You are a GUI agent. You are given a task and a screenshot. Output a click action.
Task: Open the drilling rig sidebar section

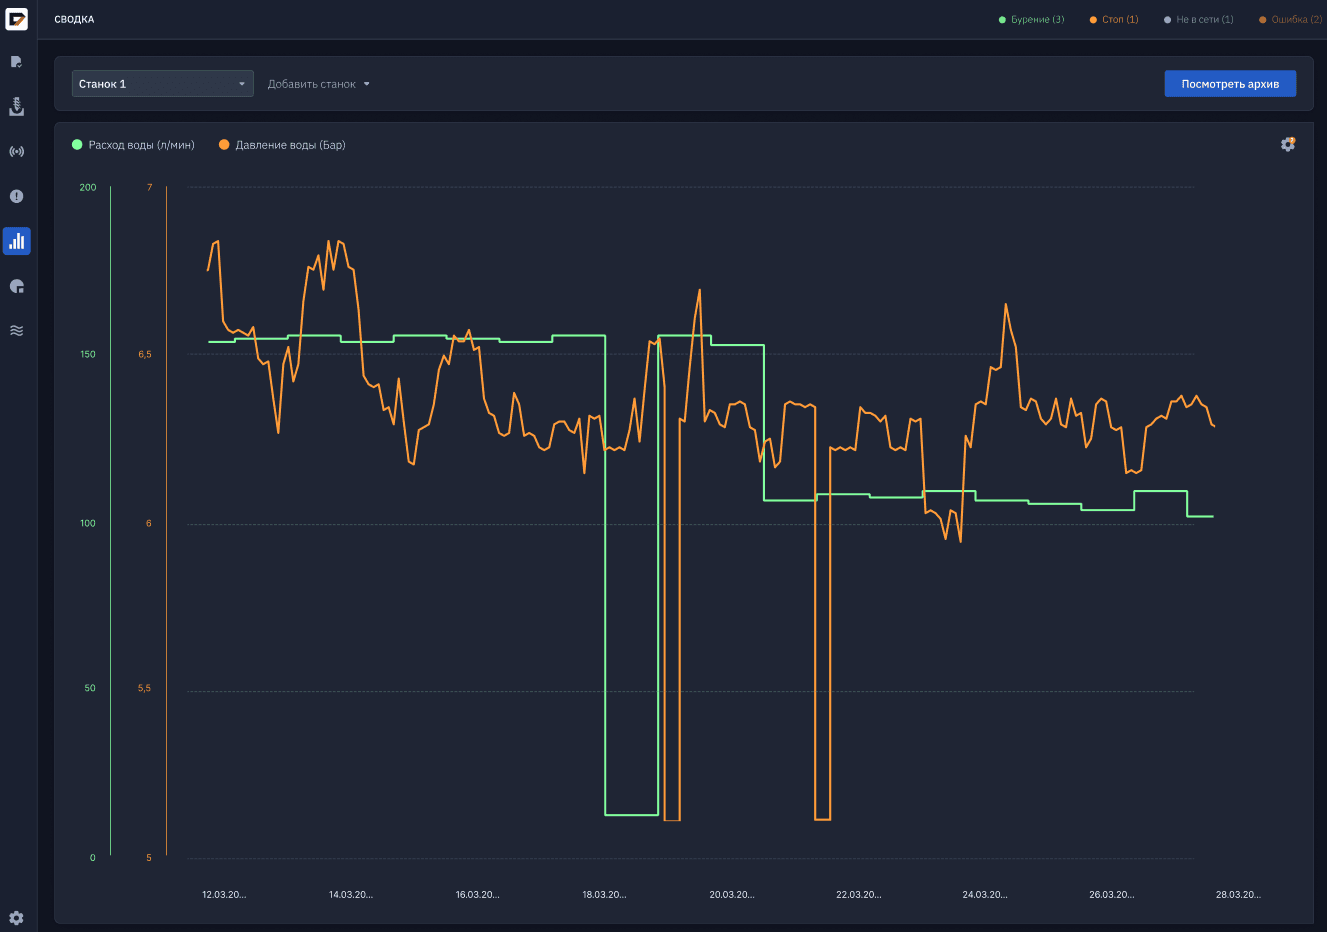(x=17, y=106)
